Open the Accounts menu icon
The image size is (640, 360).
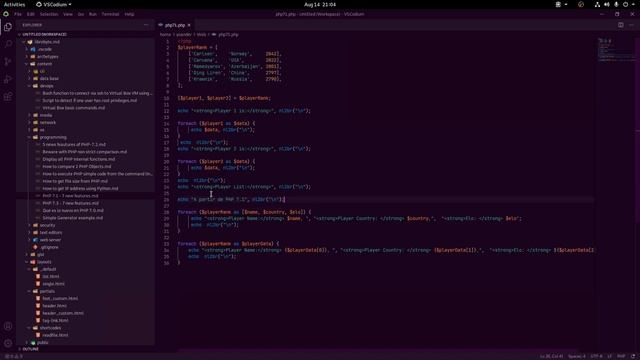(8, 326)
